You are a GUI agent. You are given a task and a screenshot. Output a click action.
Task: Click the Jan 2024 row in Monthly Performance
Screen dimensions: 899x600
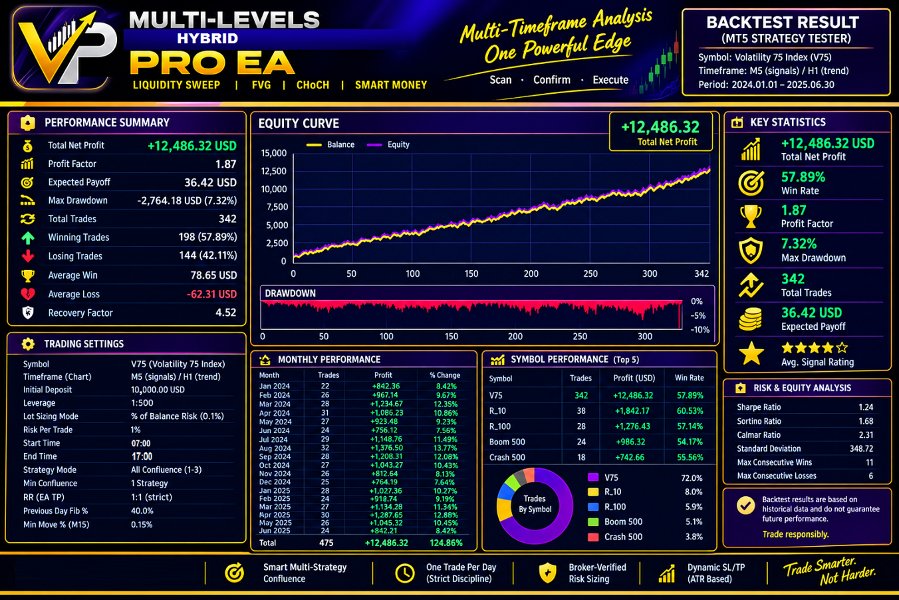pos(362,387)
